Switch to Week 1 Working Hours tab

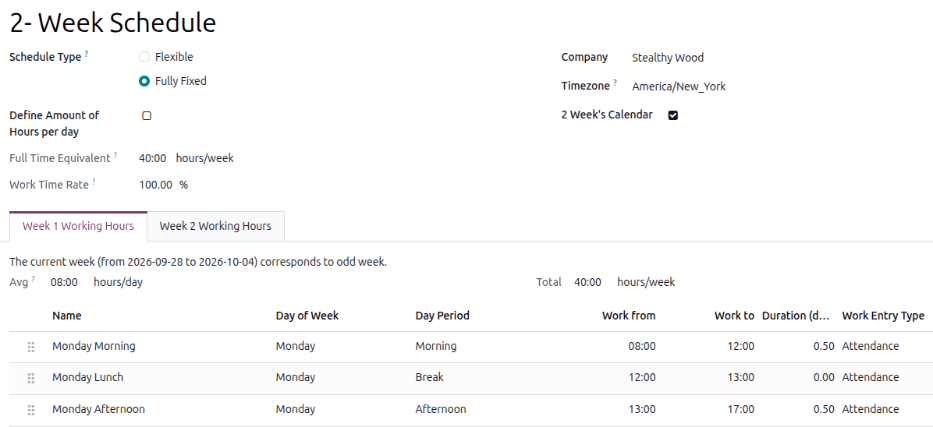point(78,227)
